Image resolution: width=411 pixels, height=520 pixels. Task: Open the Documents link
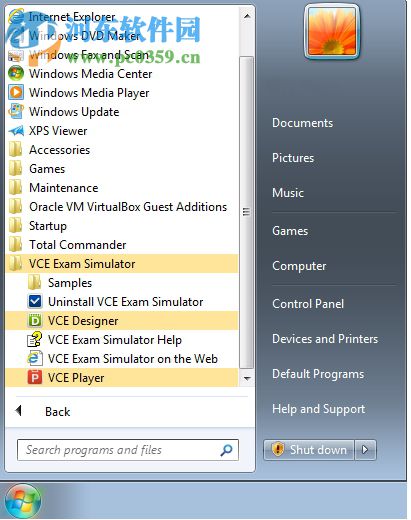click(x=302, y=123)
